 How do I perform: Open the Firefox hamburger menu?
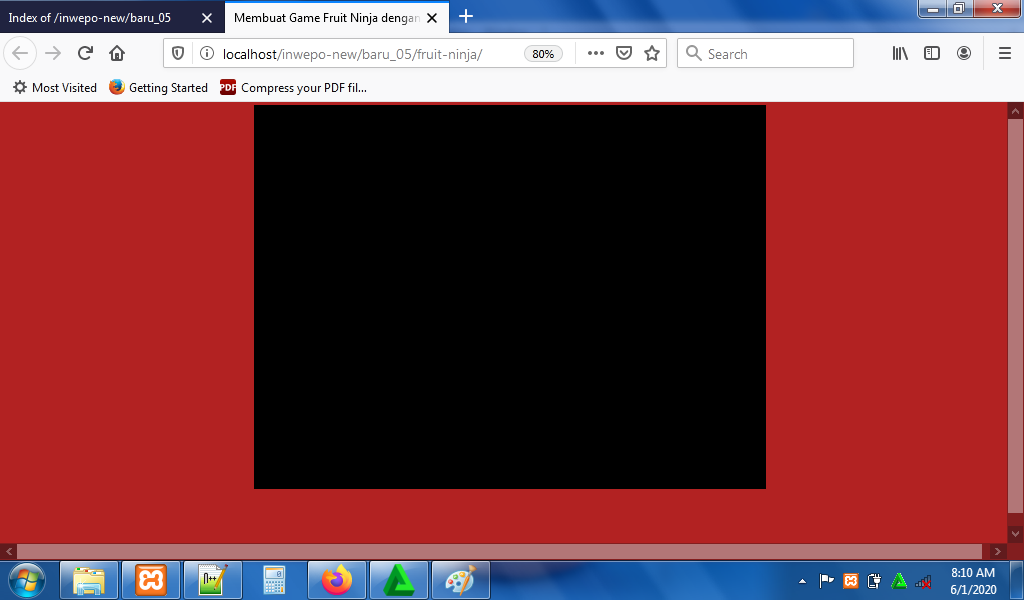(1004, 54)
